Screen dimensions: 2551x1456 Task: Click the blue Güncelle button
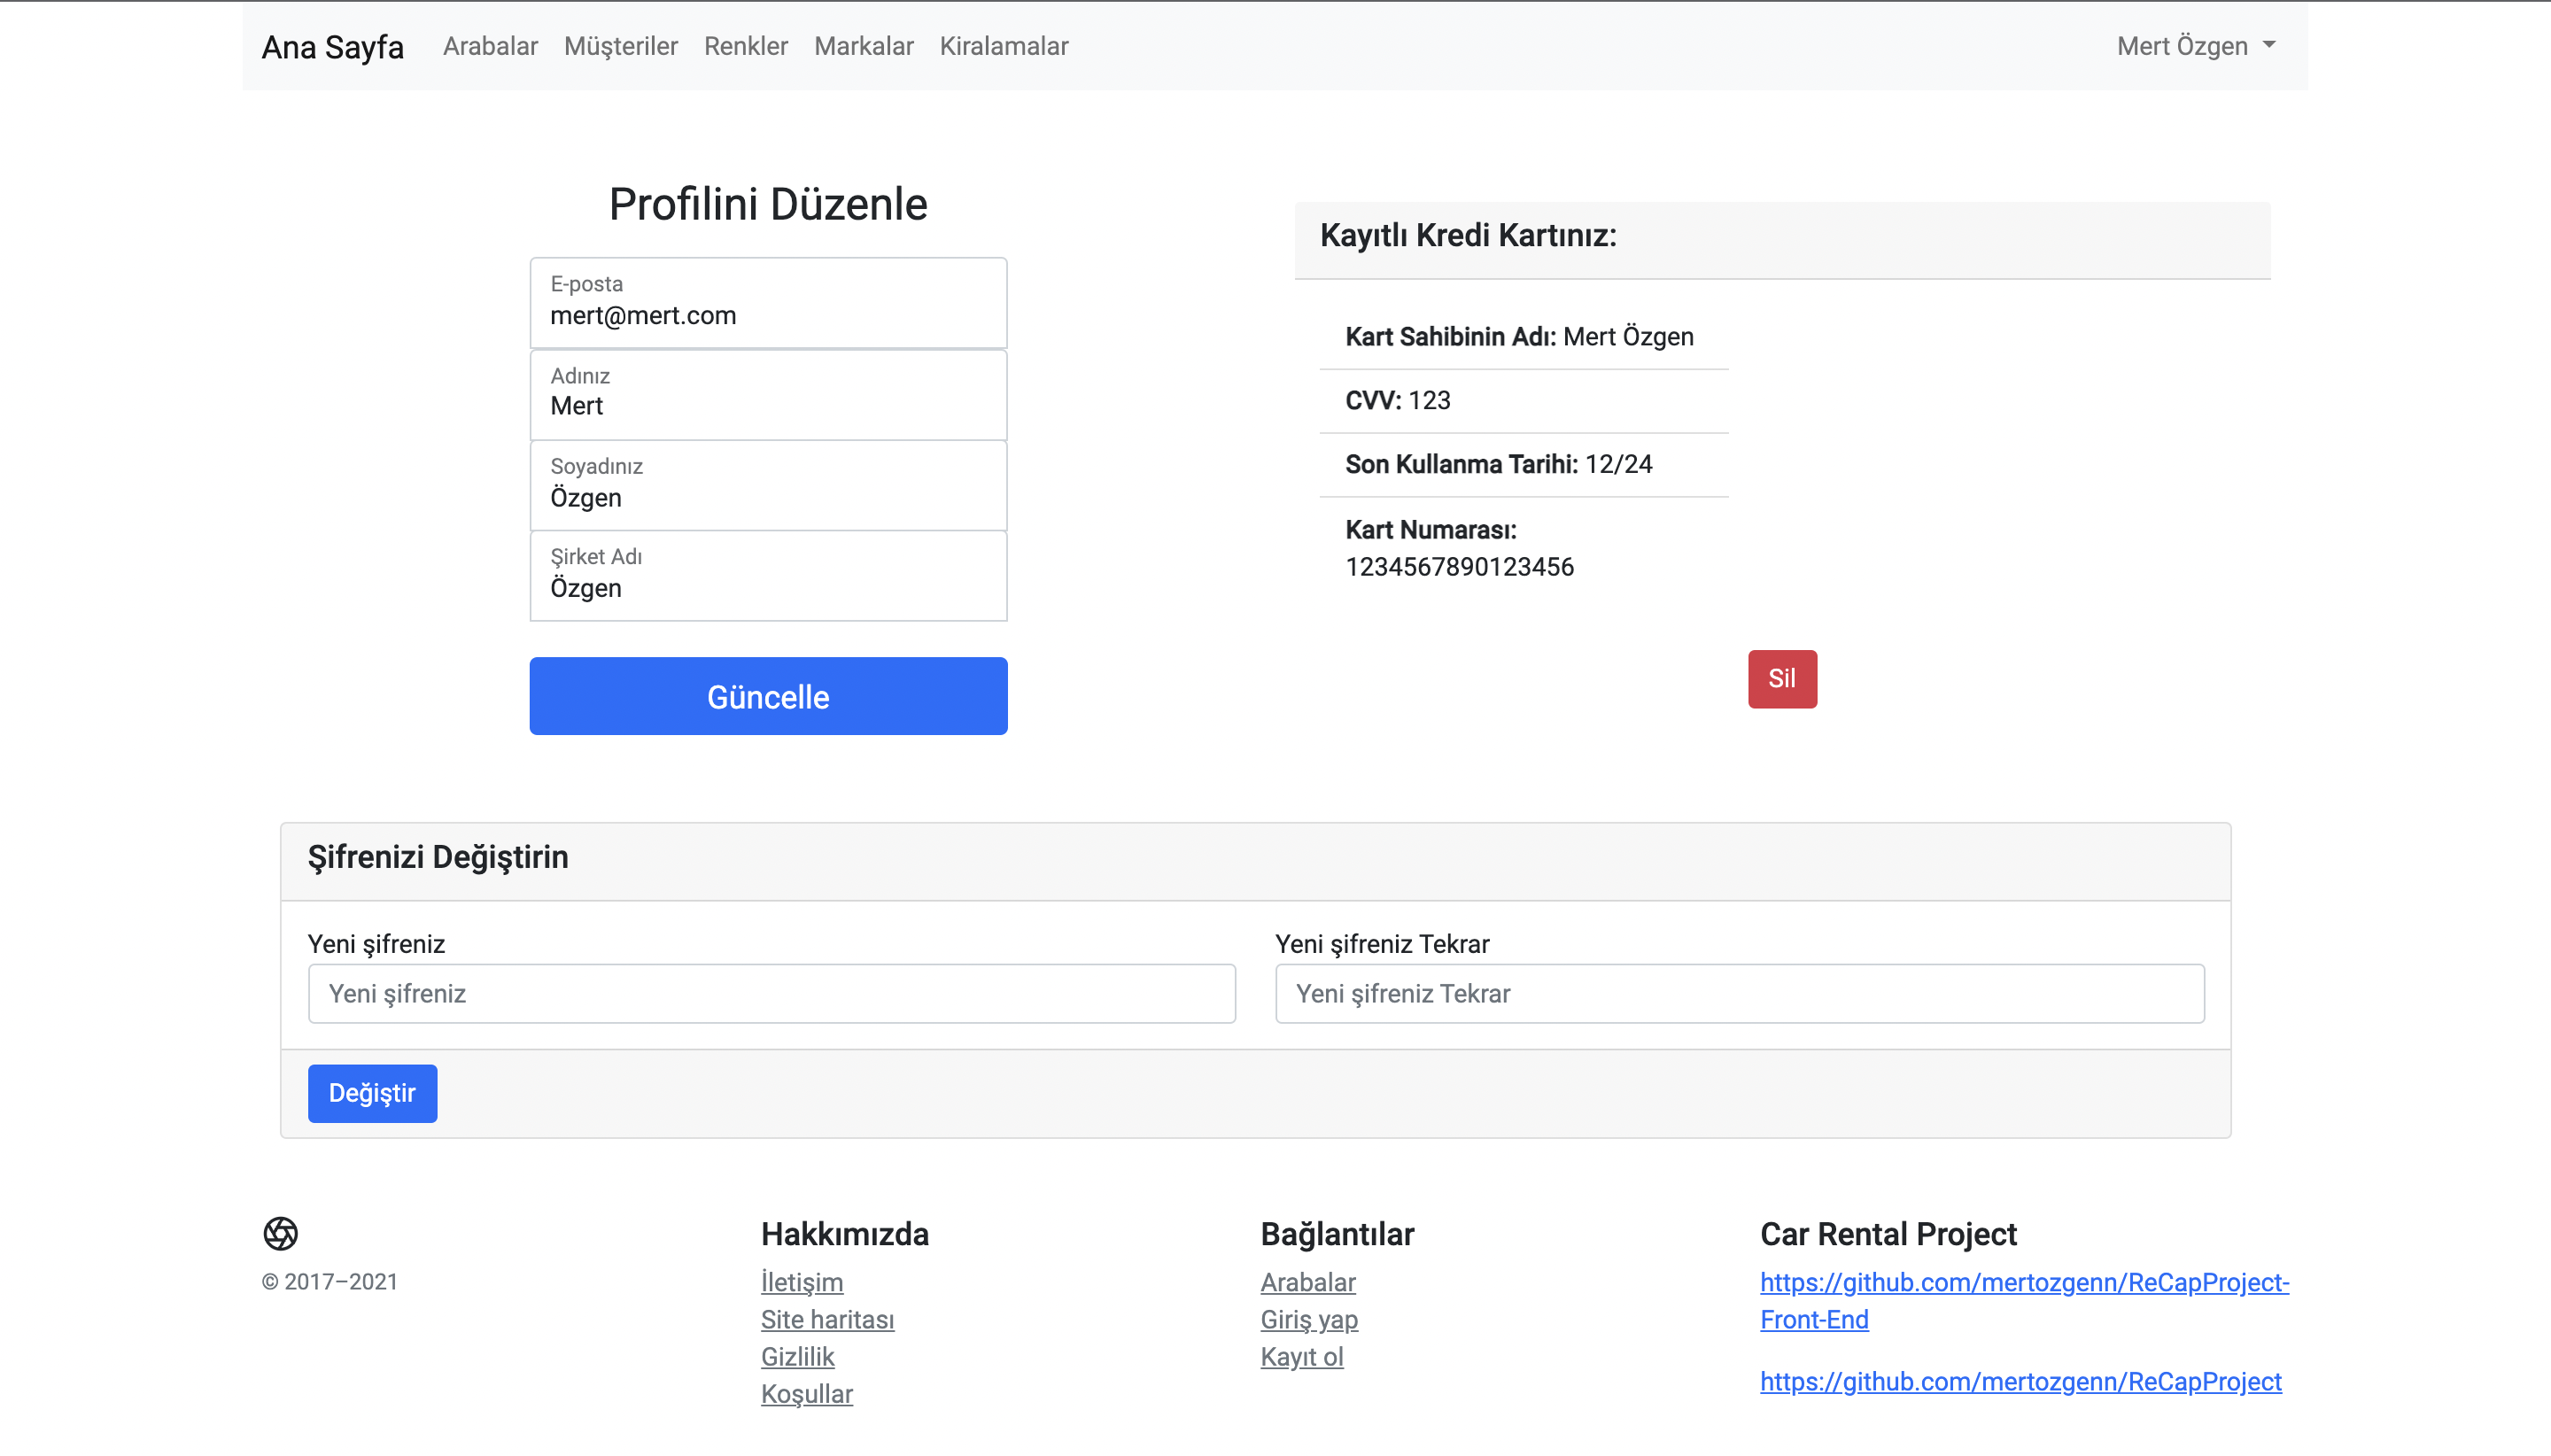768,696
